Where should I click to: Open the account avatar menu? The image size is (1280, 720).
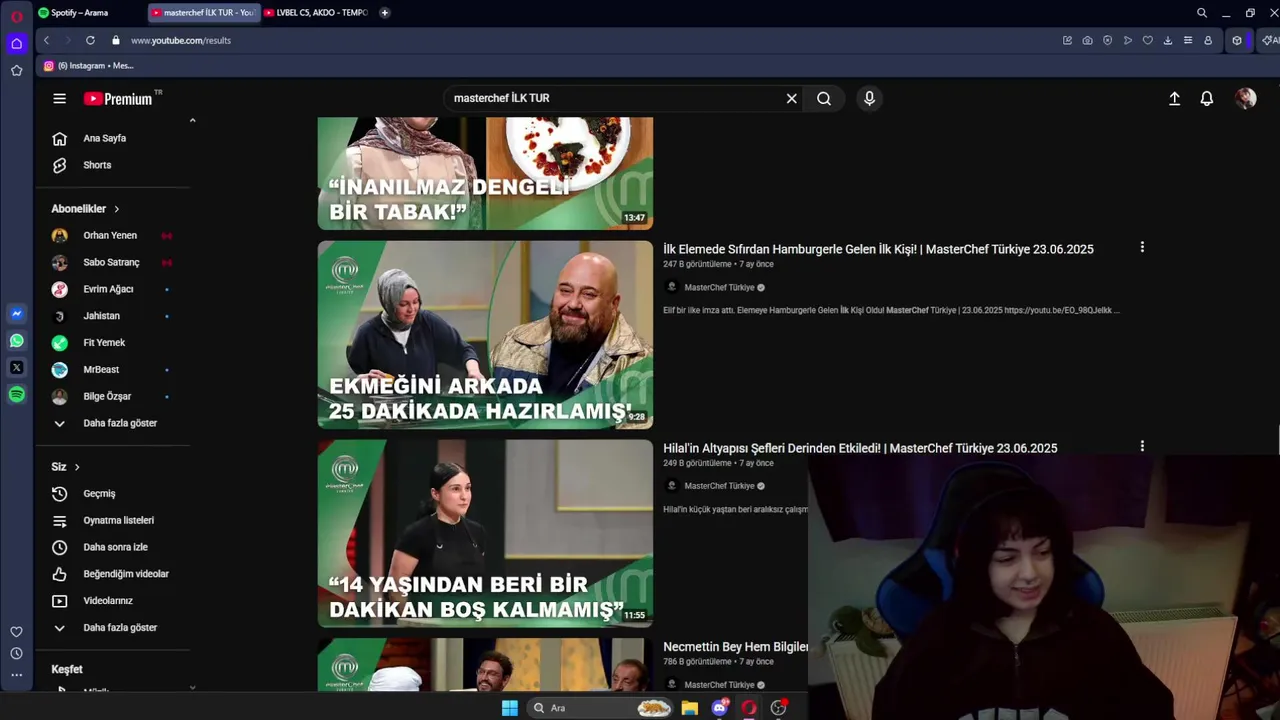(x=1245, y=98)
